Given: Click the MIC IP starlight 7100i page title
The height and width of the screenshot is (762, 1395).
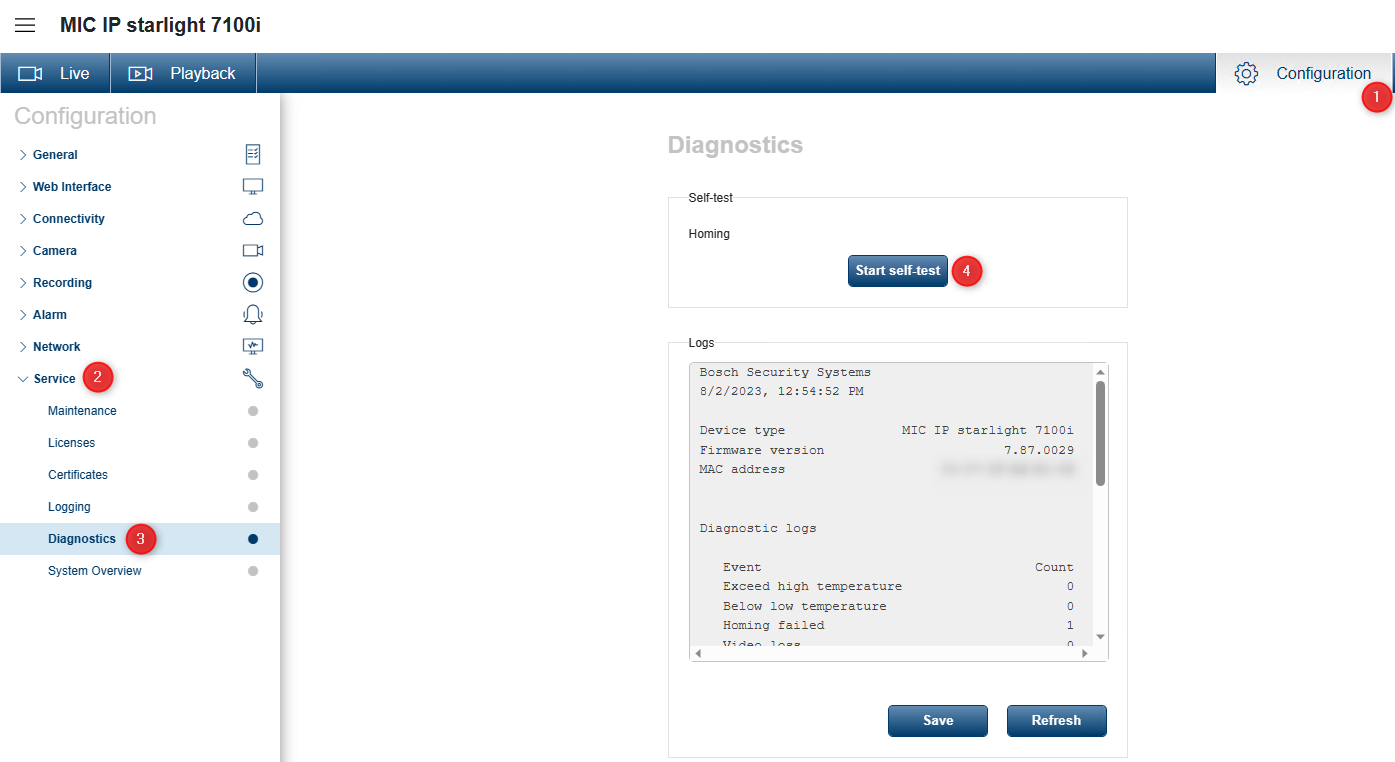Looking at the screenshot, I should pyautogui.click(x=160, y=25).
